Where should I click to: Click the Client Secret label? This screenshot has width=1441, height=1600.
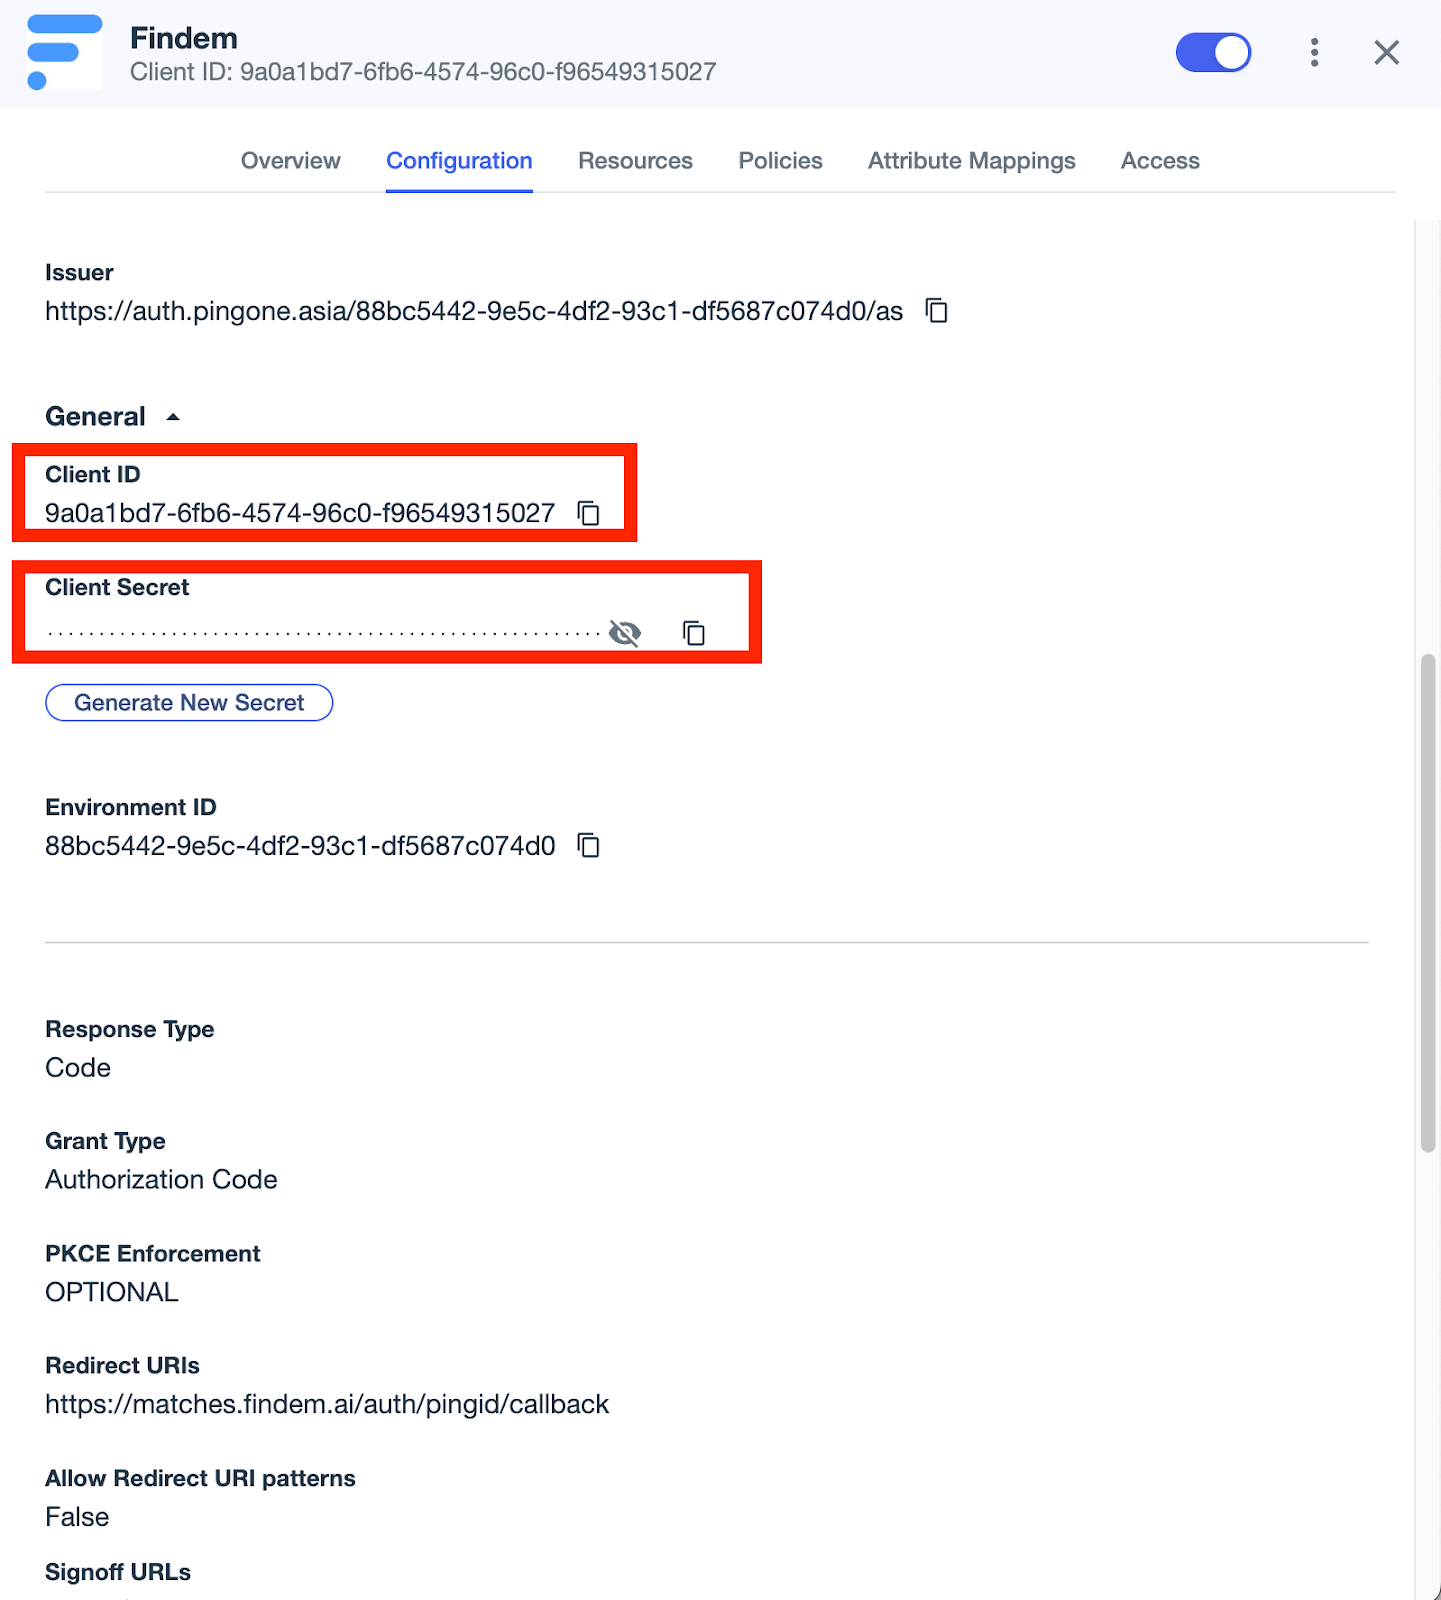tap(117, 587)
